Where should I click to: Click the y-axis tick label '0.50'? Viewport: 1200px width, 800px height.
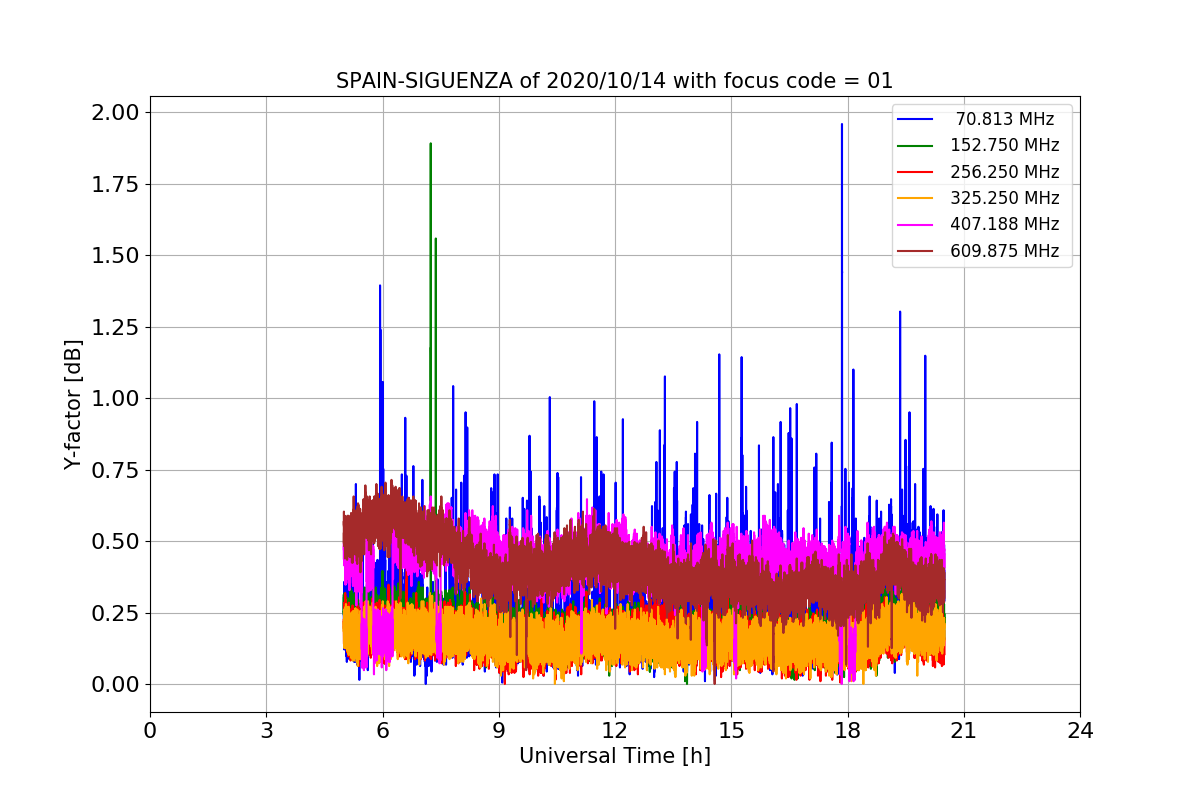116,542
